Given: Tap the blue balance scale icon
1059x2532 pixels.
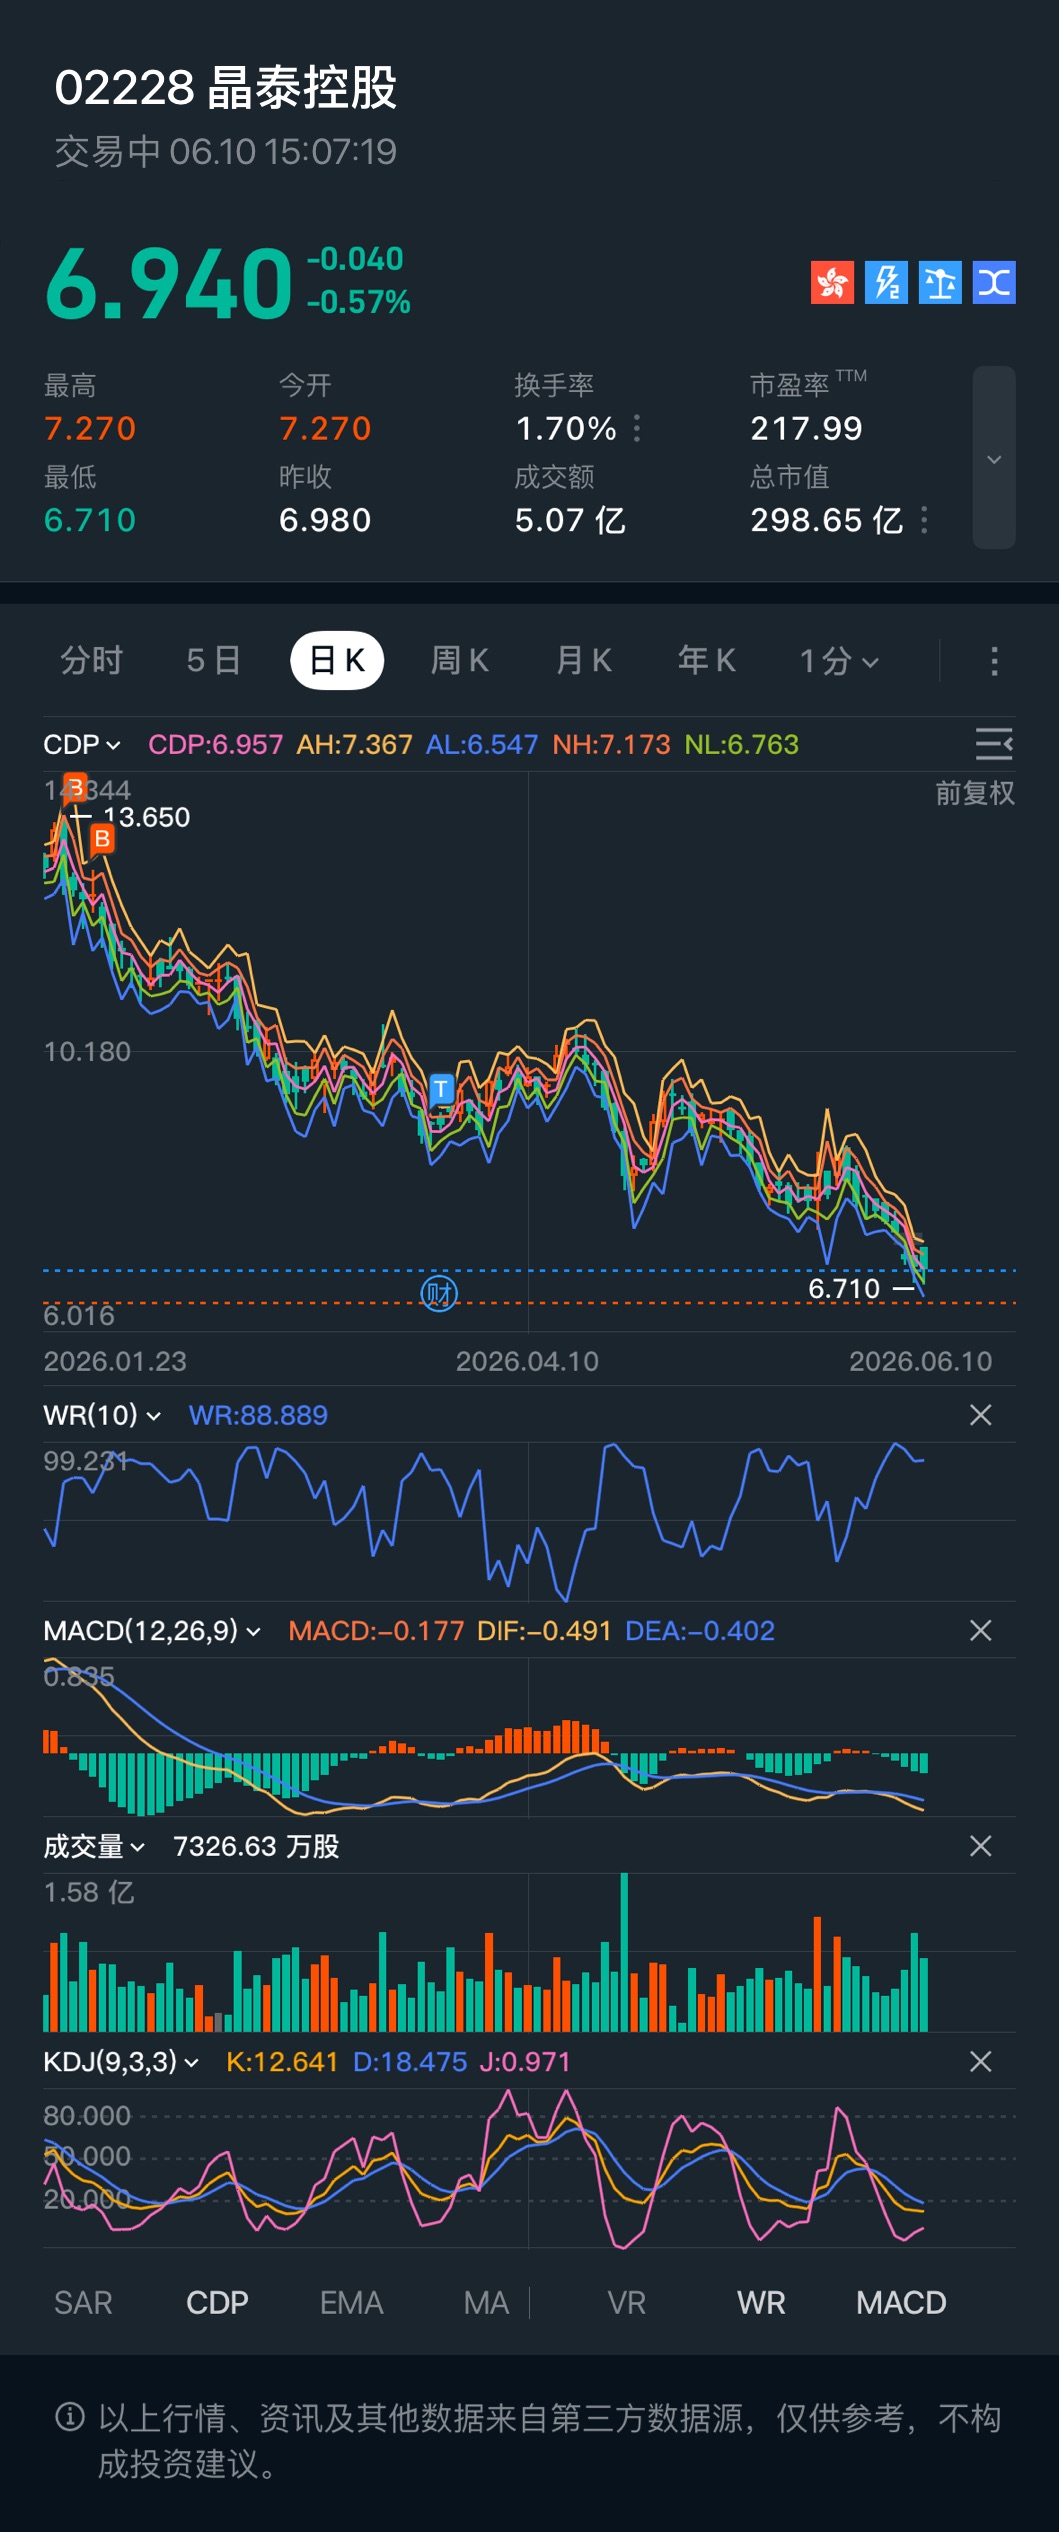Looking at the screenshot, I should point(940,282).
